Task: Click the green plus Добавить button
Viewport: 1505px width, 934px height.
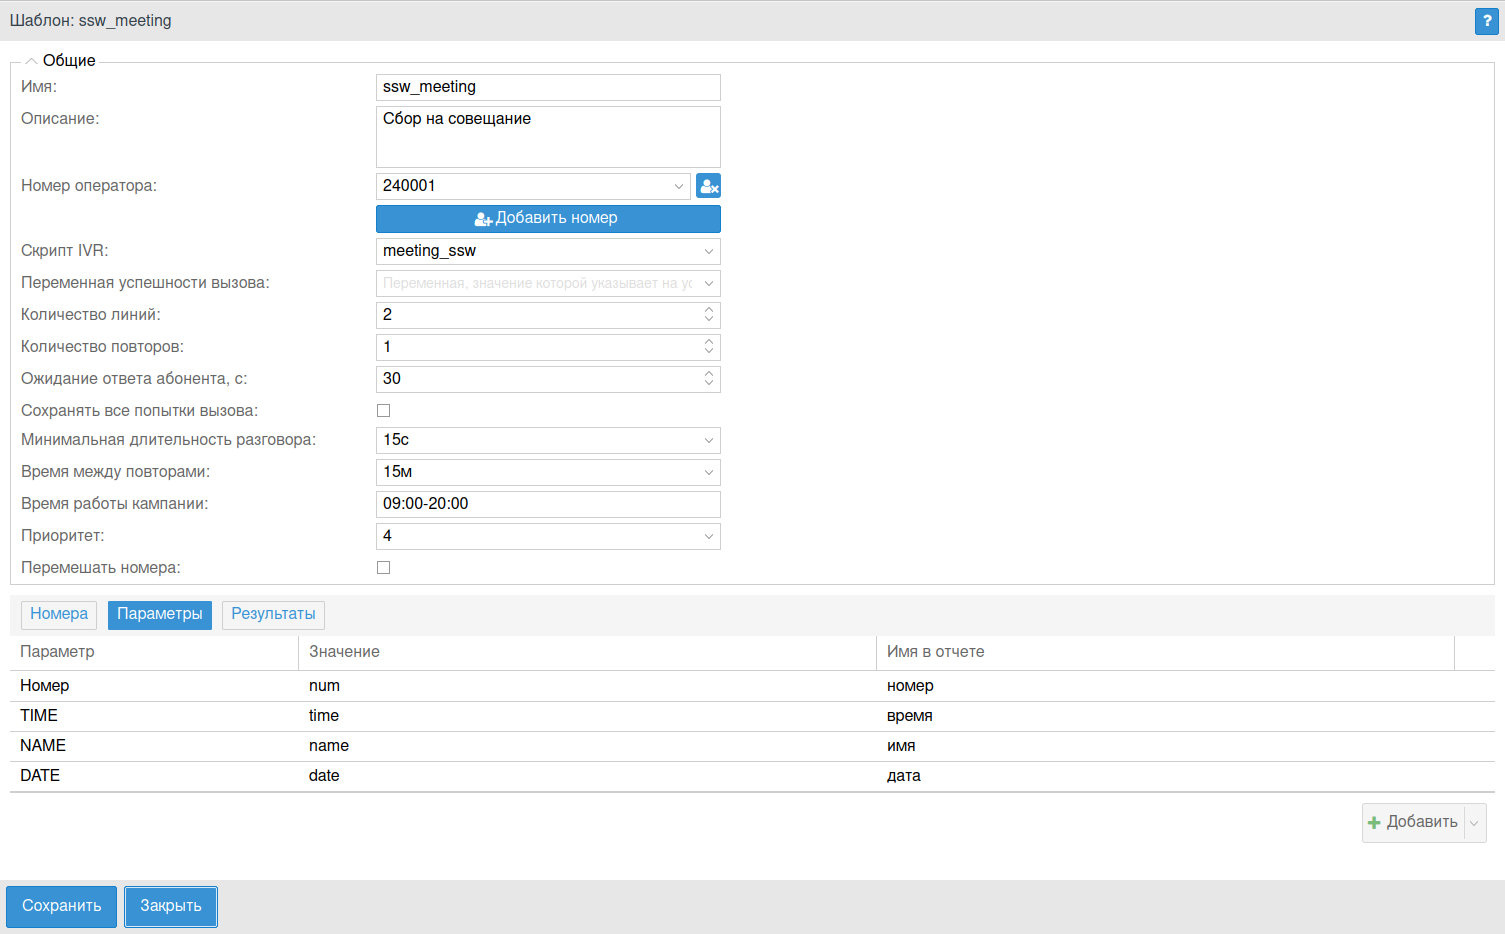Action: (x=1413, y=822)
